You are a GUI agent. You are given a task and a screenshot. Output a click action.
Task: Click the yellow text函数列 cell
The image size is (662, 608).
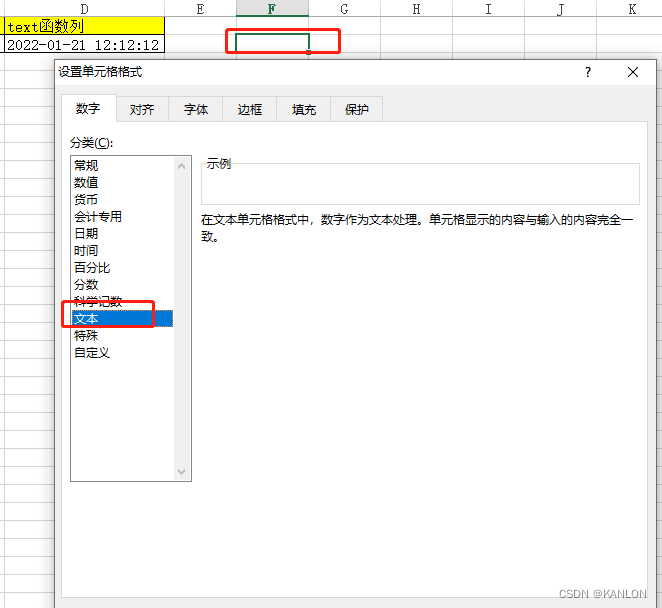pos(84,26)
